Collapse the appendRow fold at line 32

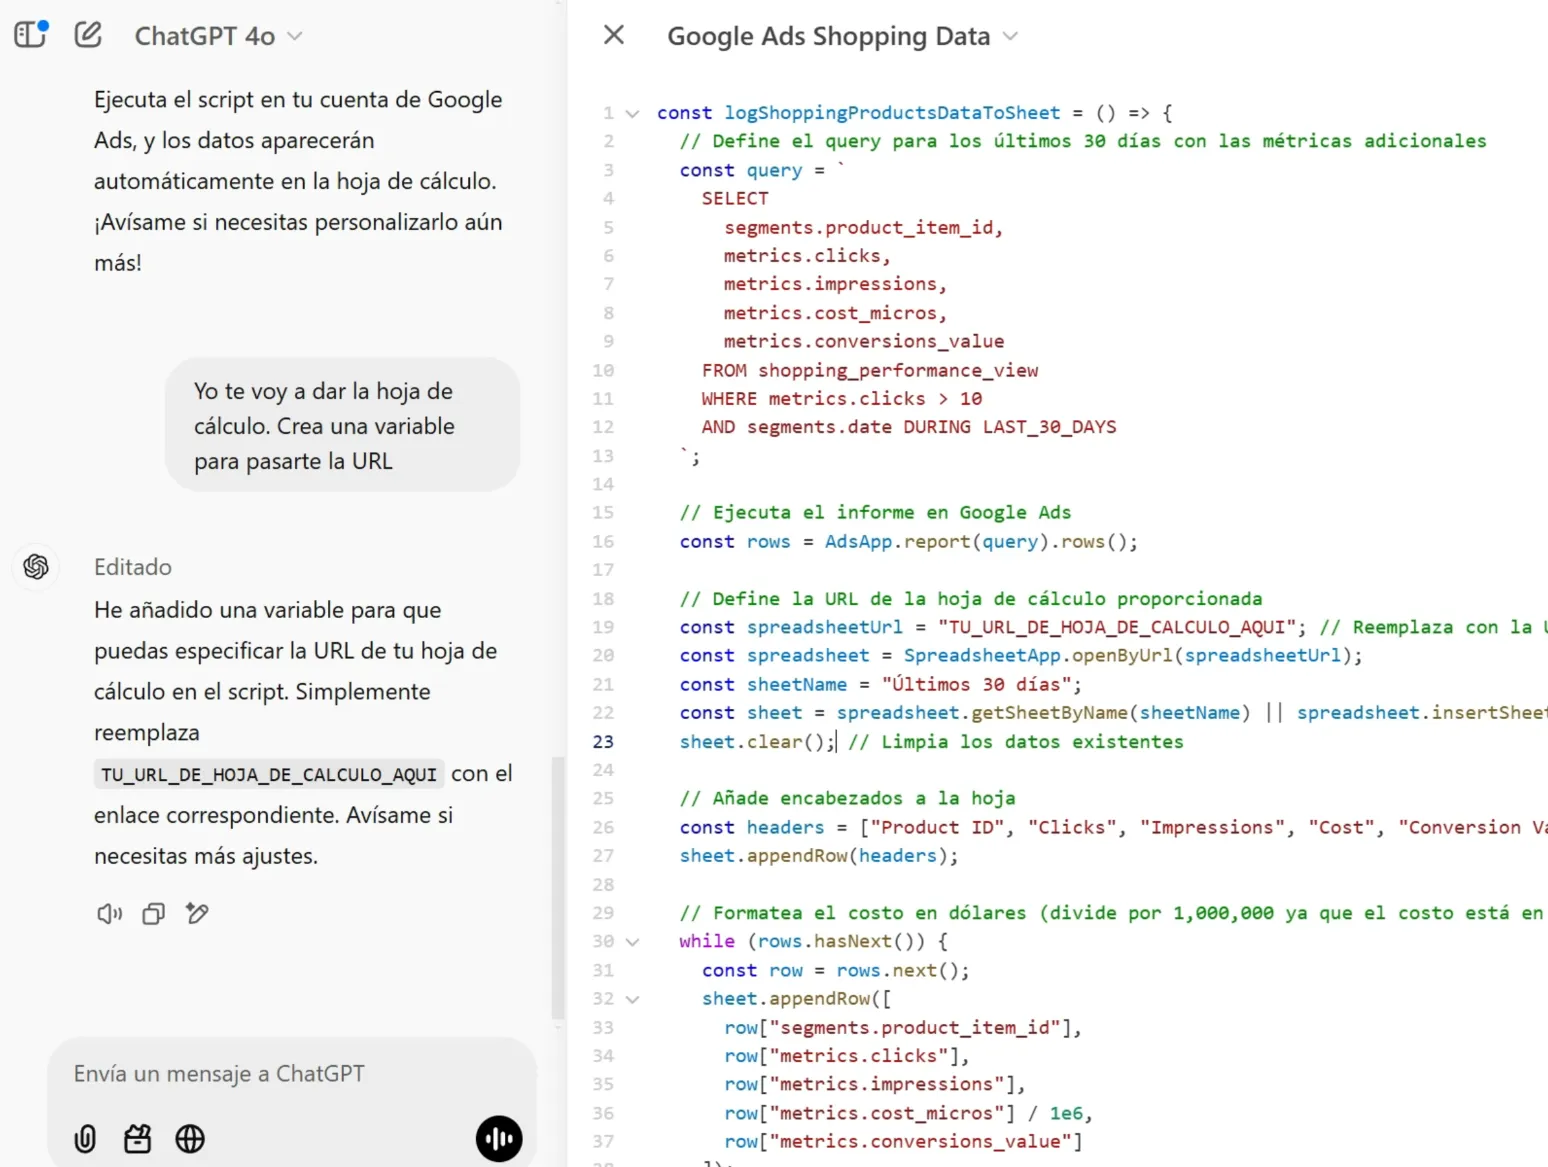pos(632,999)
